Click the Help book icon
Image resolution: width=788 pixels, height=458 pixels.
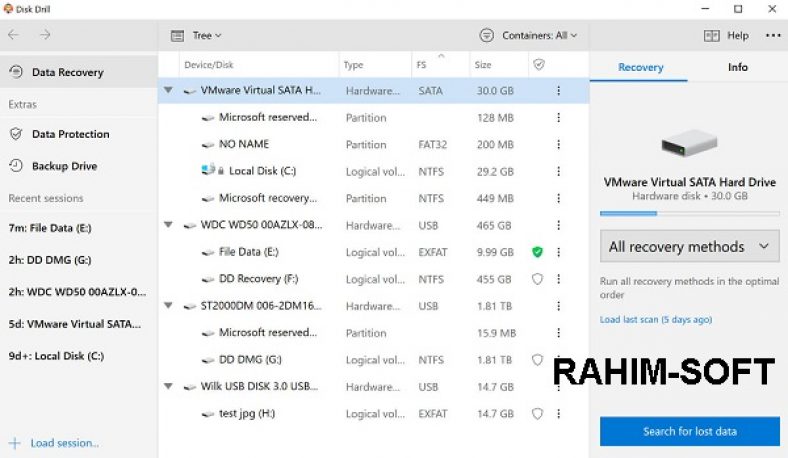711,36
